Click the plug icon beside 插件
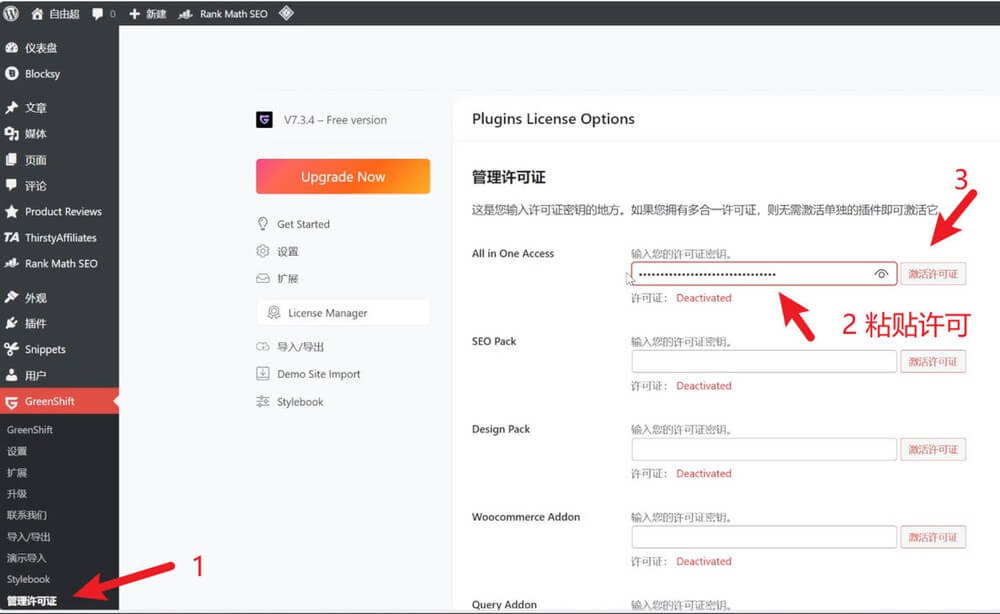This screenshot has width=1000, height=614. [11, 323]
